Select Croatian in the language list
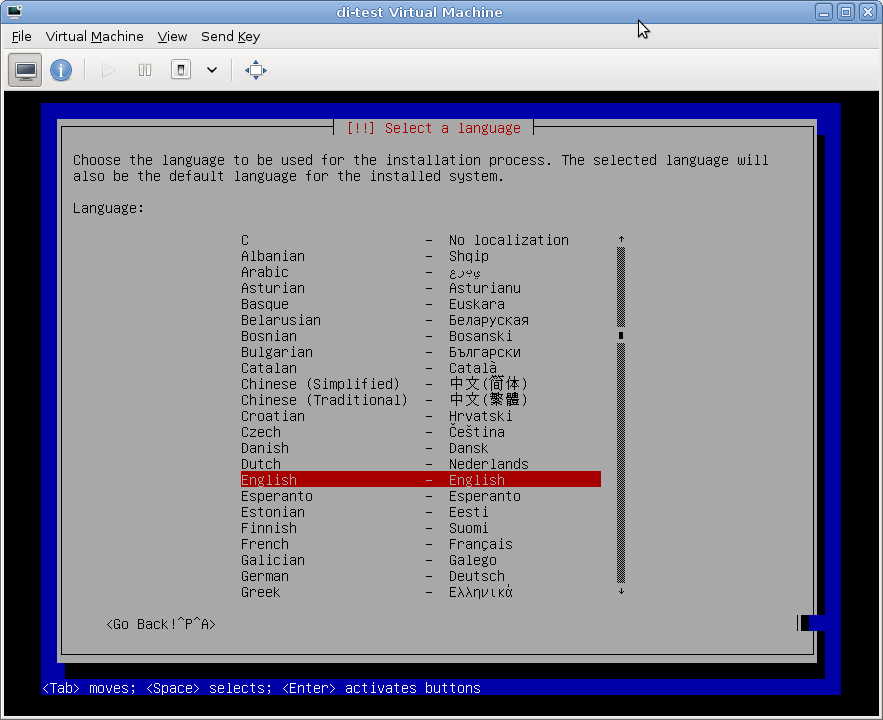Screen dimensions: 883x720 [x=421, y=416]
